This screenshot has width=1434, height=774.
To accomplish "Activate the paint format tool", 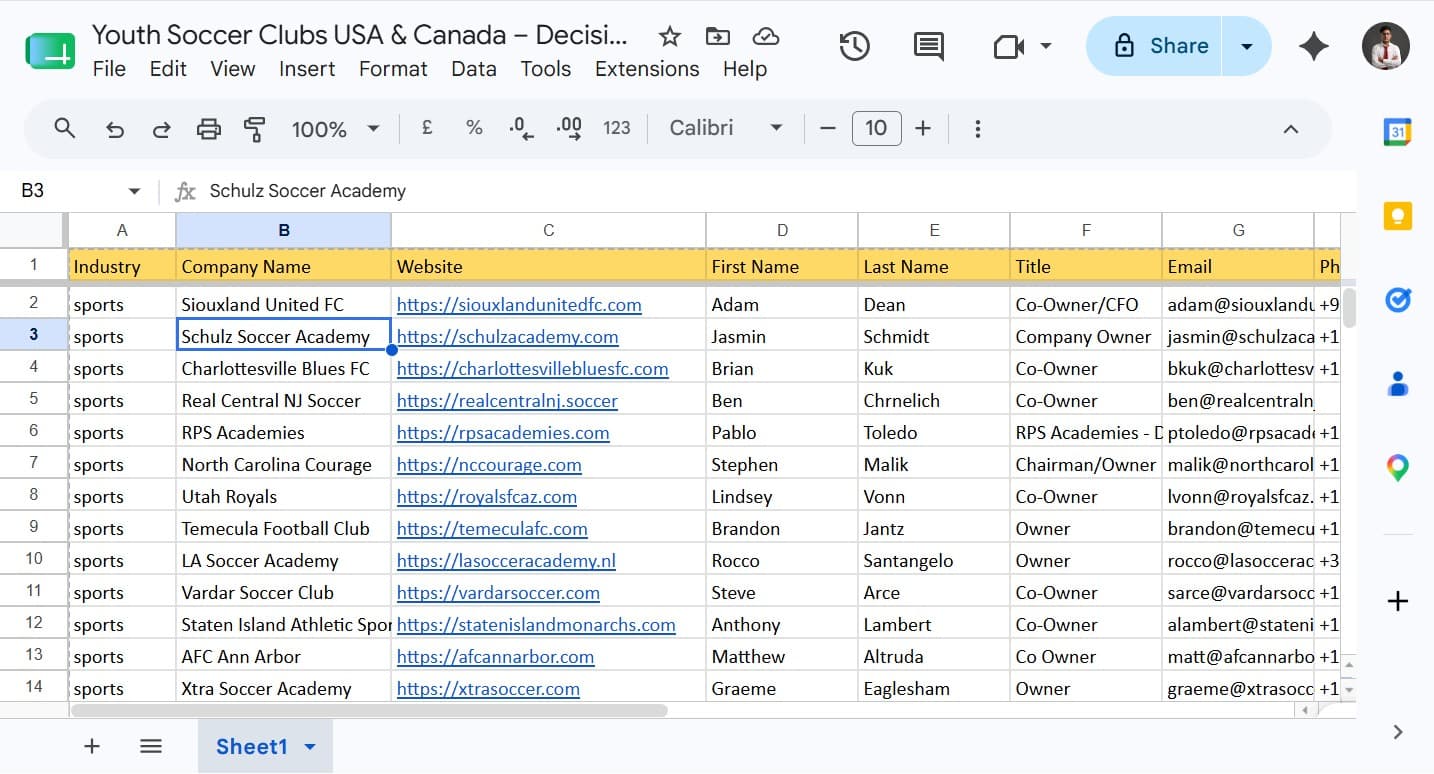I will pyautogui.click(x=255, y=128).
